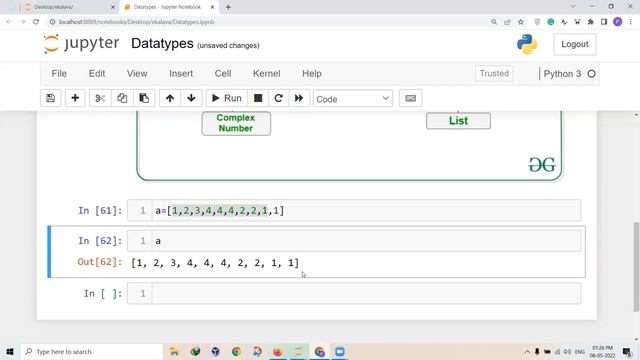Open File Explorer from the taskbar
The image size is (640, 360).
coord(174,351)
